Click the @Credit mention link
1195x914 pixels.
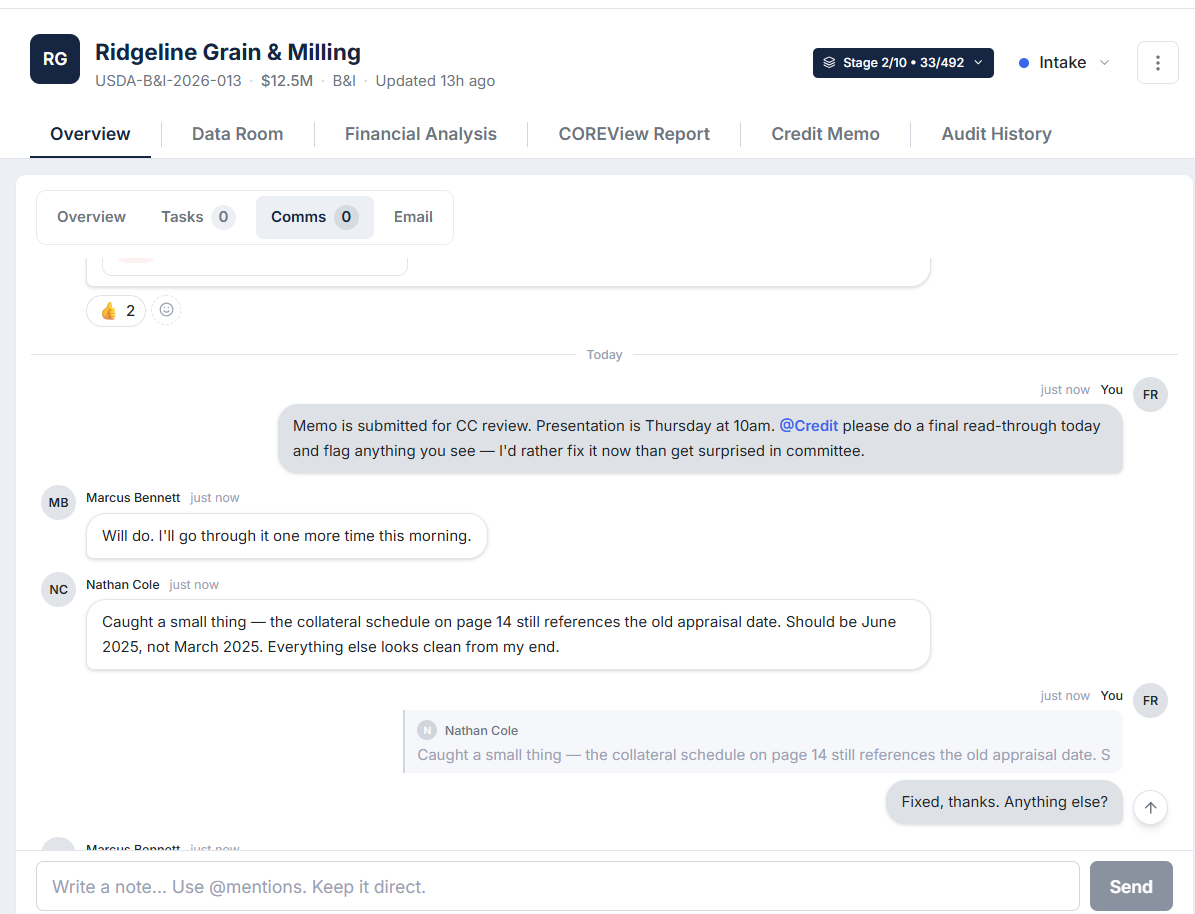(809, 425)
